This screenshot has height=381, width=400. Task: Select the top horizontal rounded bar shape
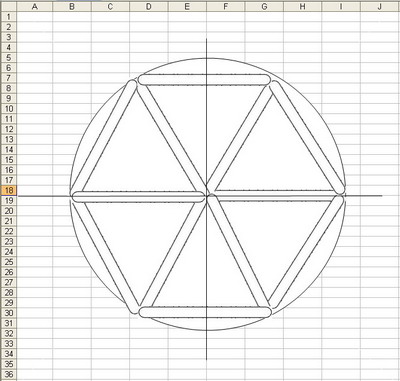click(204, 80)
